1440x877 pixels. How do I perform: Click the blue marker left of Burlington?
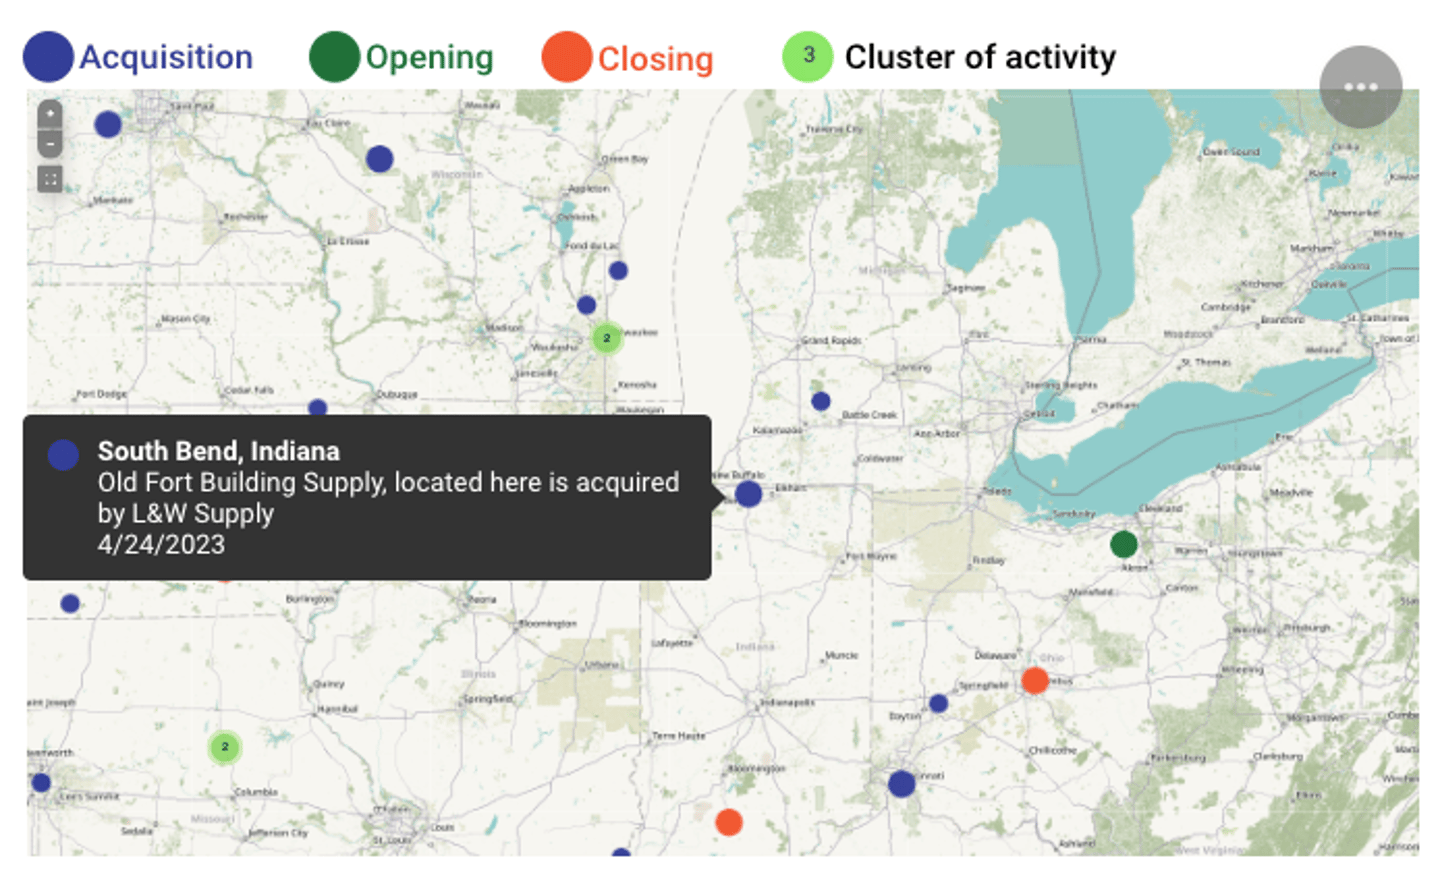[70, 603]
